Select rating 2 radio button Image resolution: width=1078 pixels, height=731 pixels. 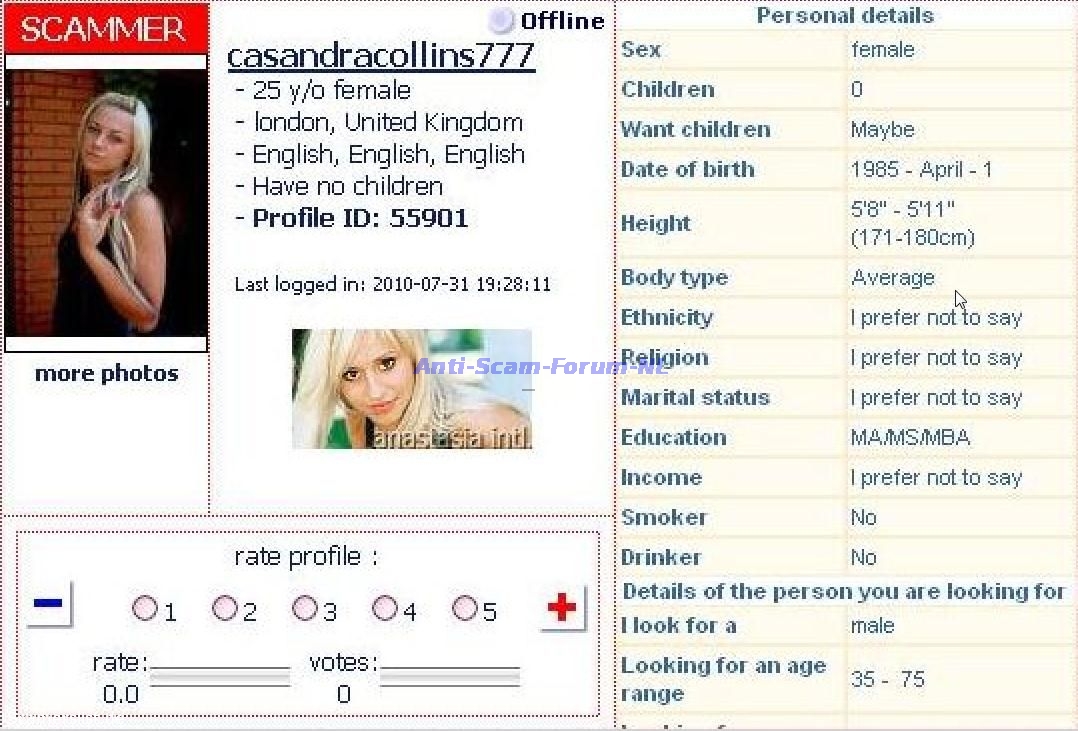tap(224, 608)
